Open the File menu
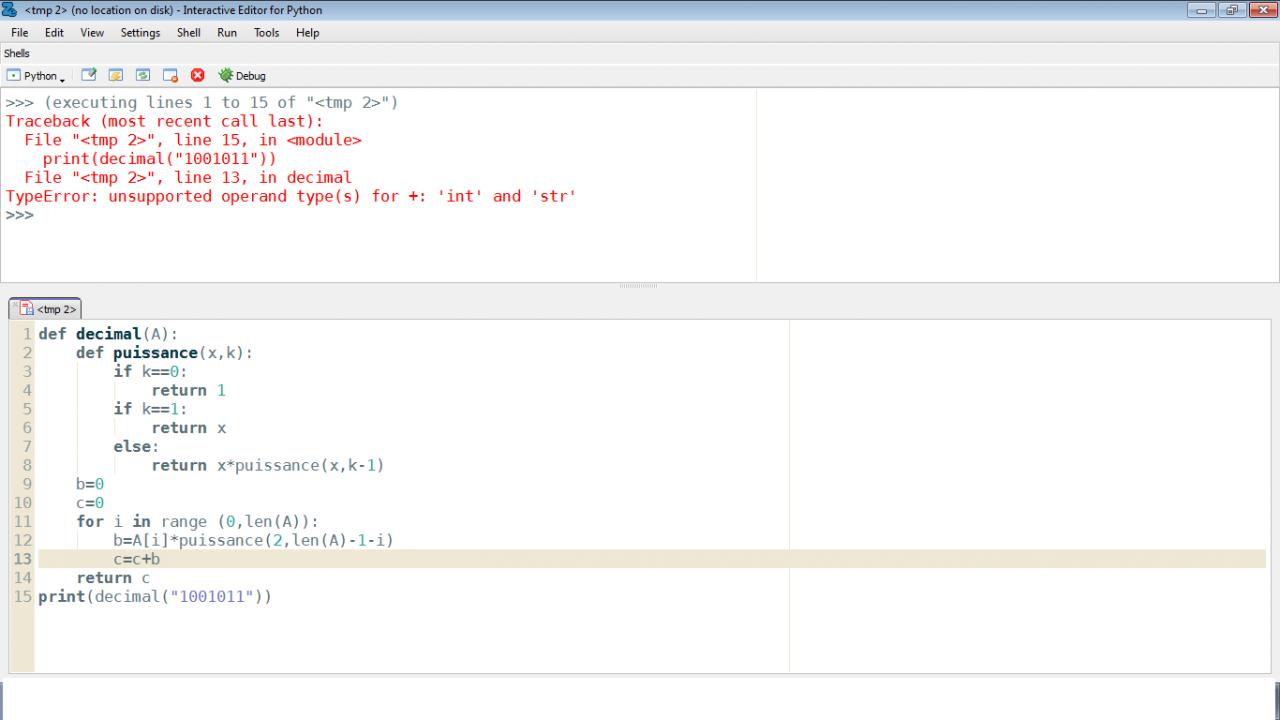The image size is (1280, 720). (x=19, y=33)
